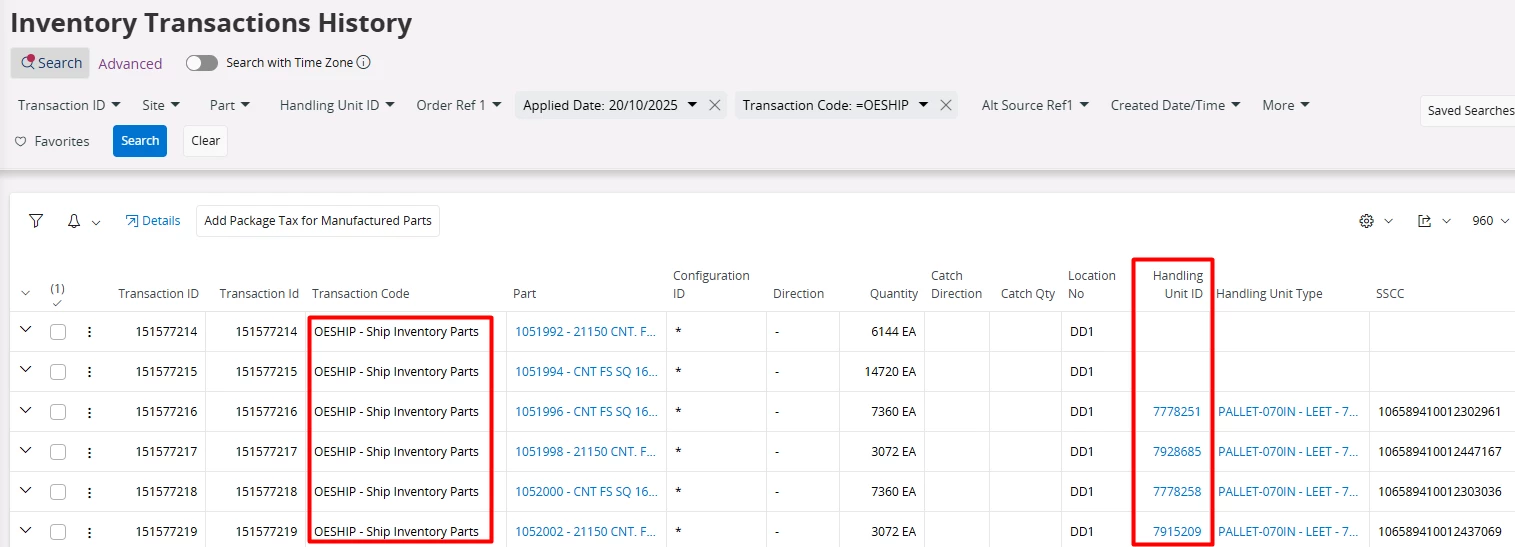The image size is (1515, 547).
Task: Open row menu for transaction 151577214
Action: (89, 332)
